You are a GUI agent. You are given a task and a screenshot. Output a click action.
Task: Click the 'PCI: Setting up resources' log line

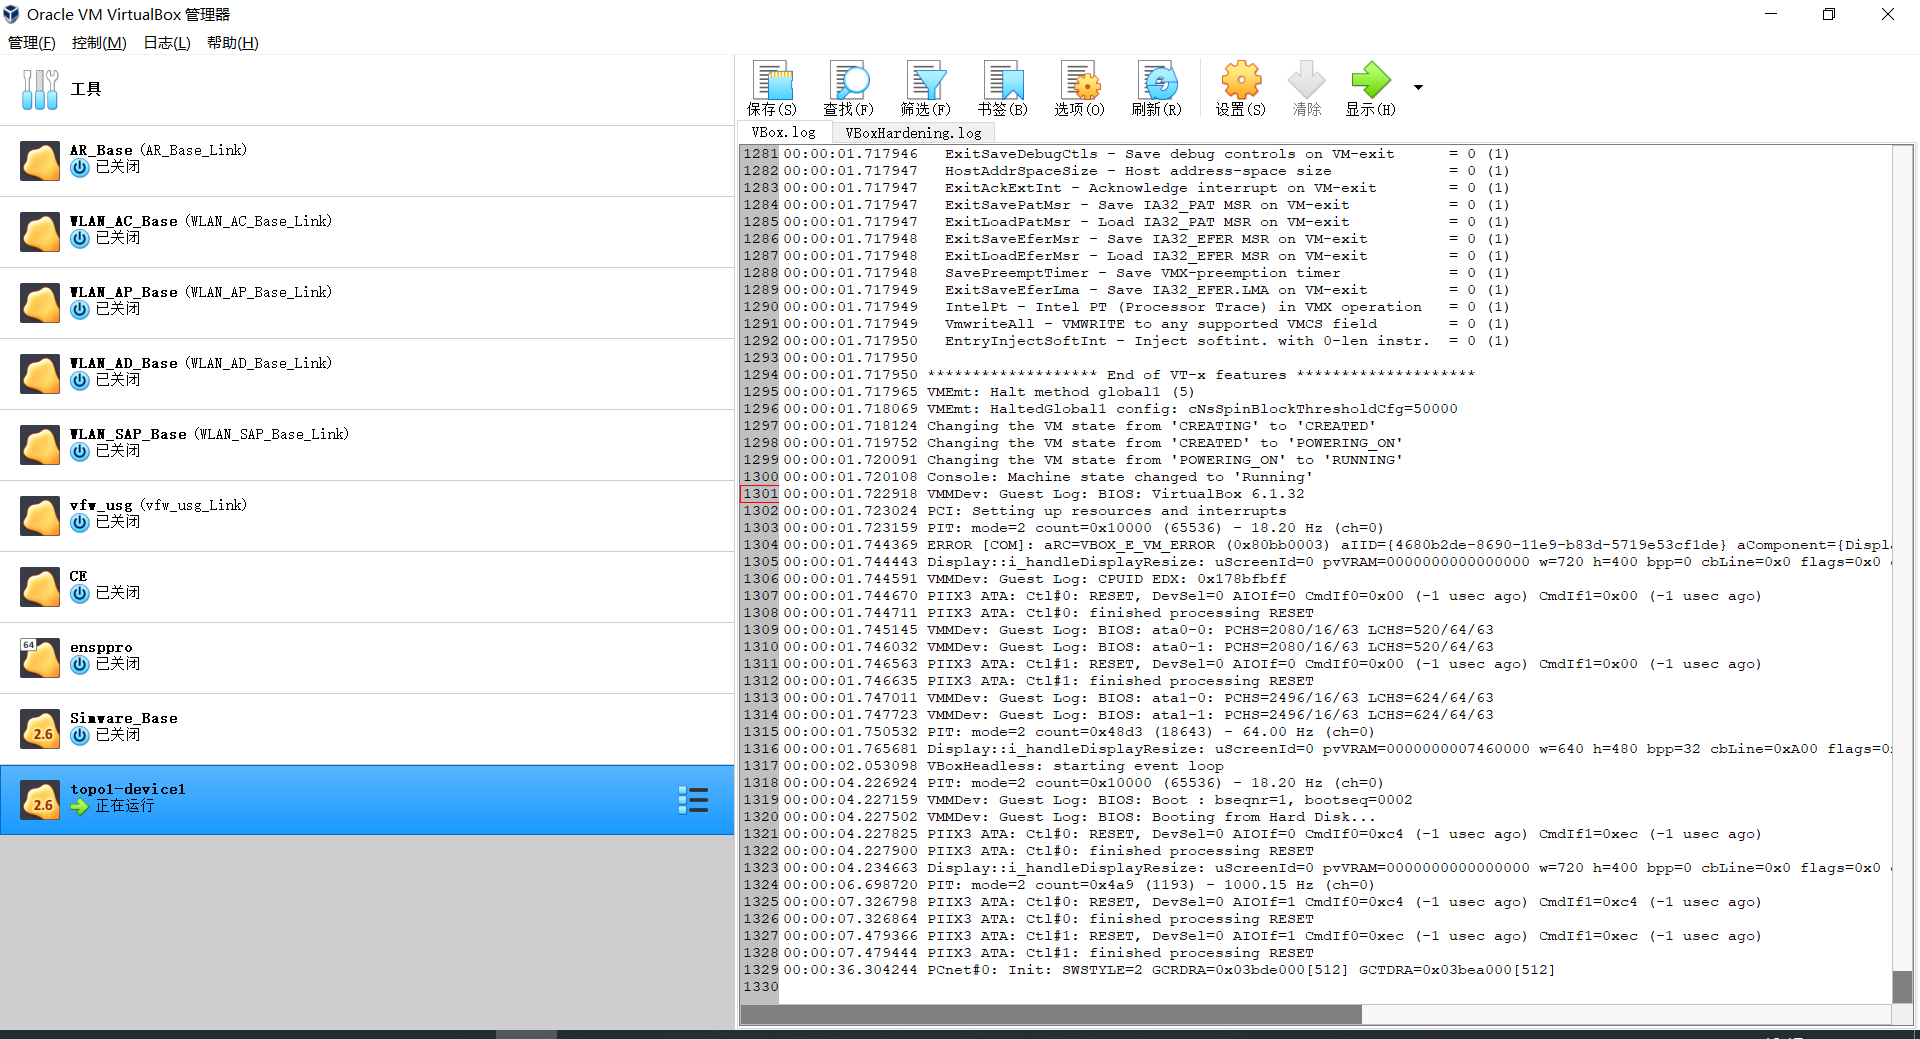click(1035, 511)
